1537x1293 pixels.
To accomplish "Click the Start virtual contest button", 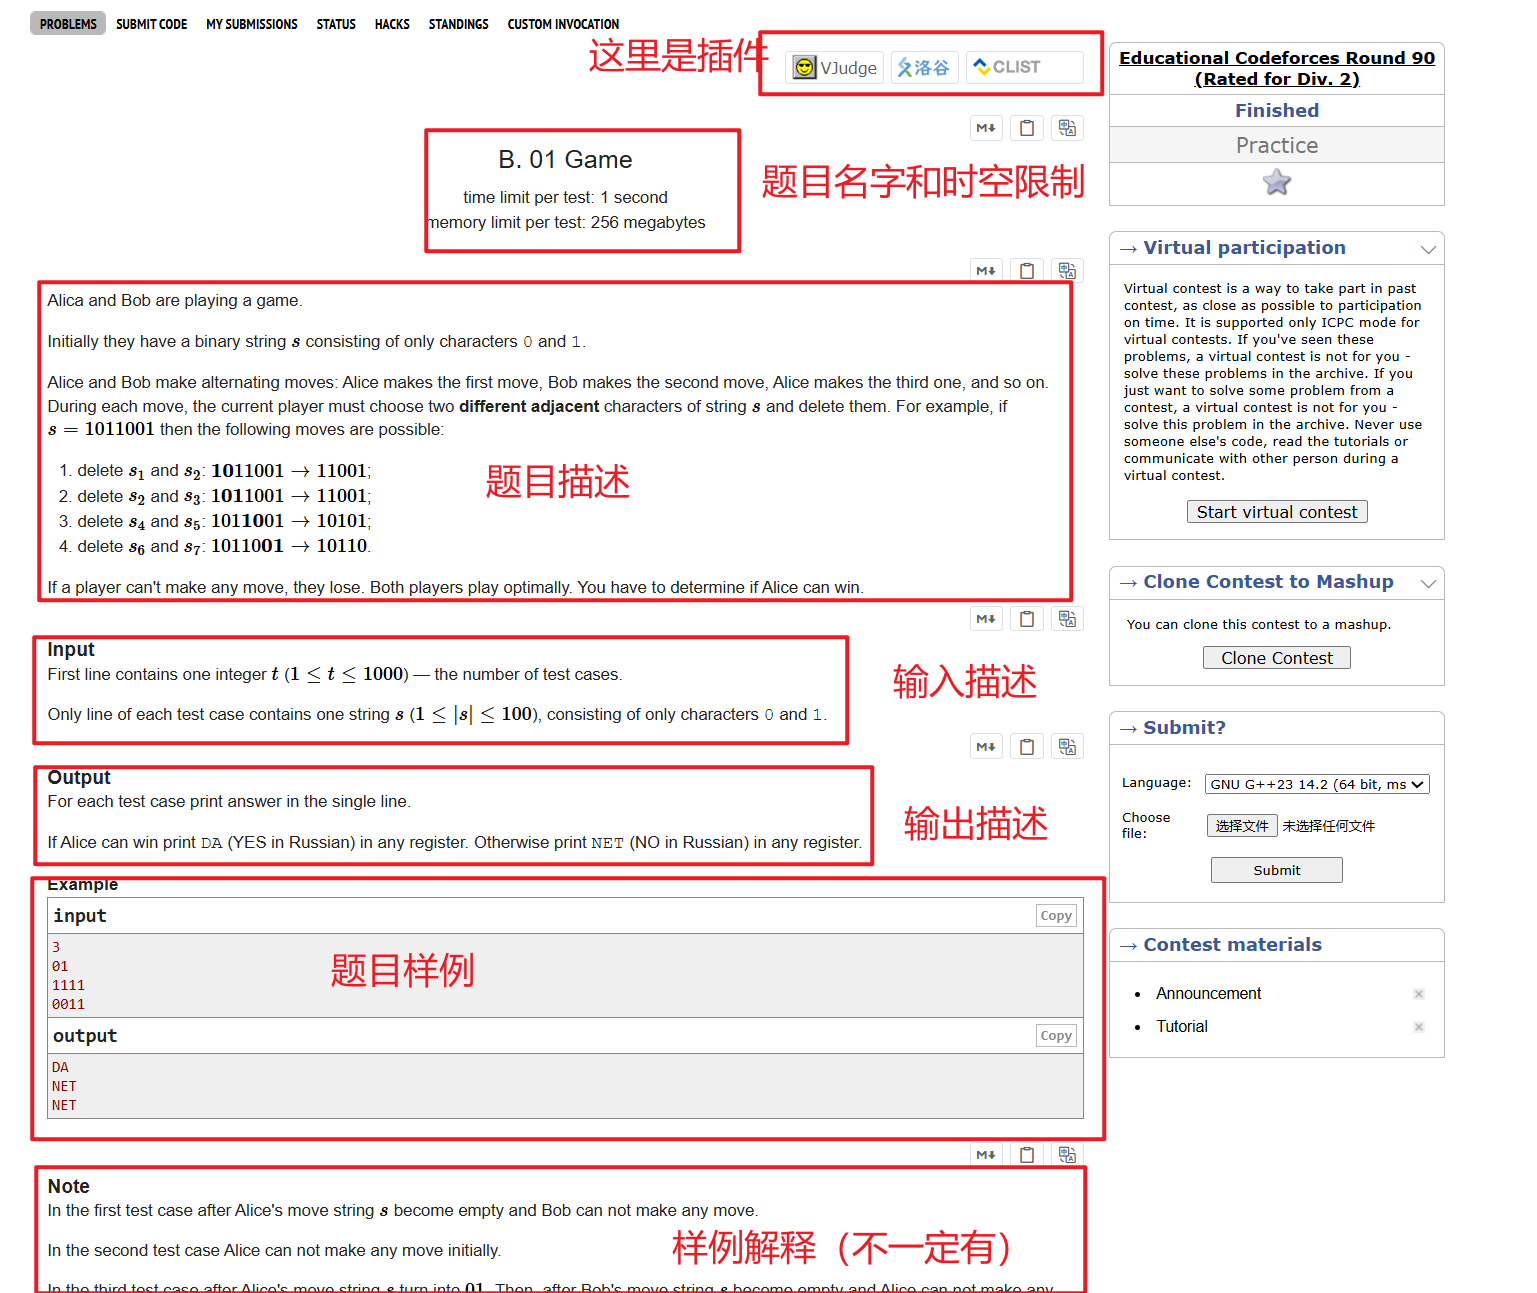I will [x=1277, y=511].
